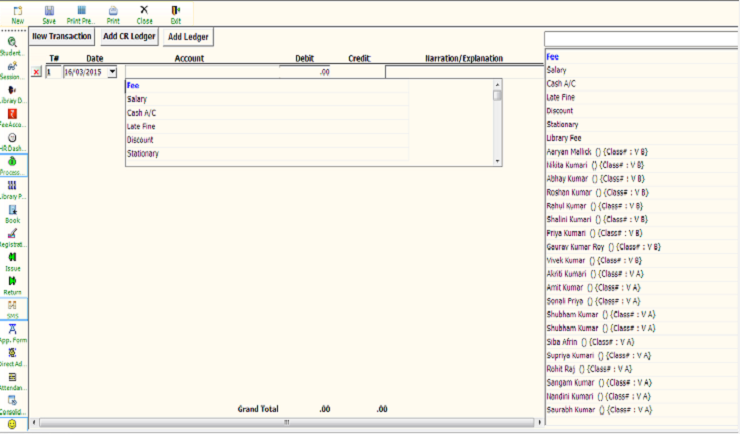Select Salary in the account dropdown list

pos(137,100)
